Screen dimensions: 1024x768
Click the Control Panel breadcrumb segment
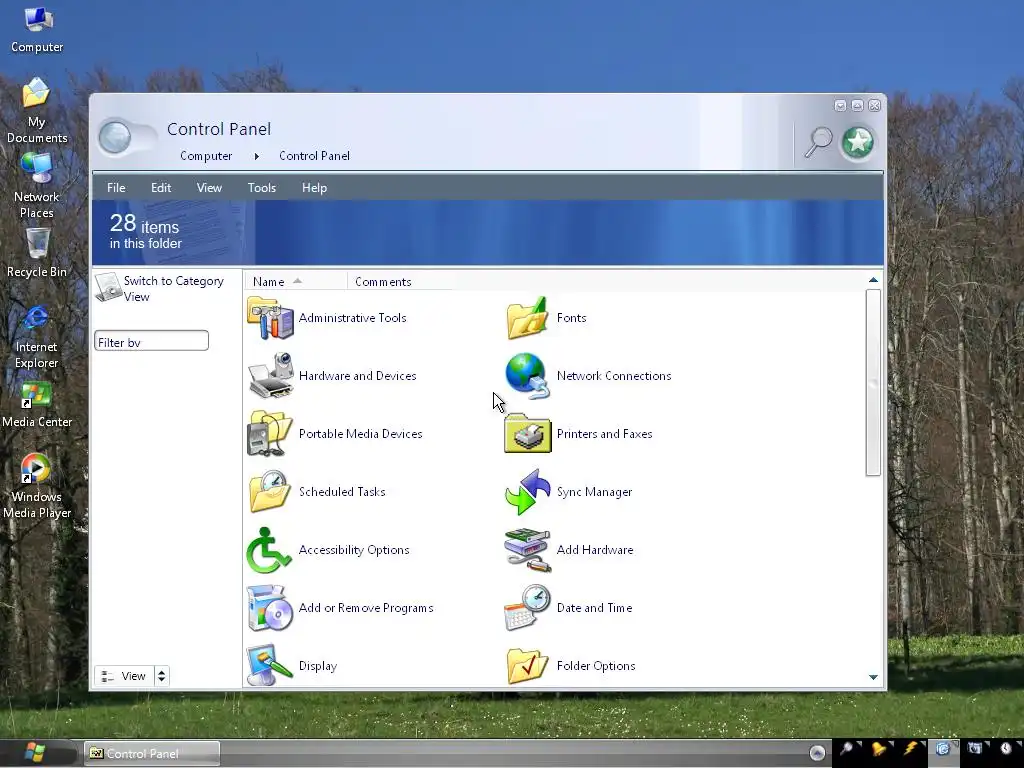point(314,156)
